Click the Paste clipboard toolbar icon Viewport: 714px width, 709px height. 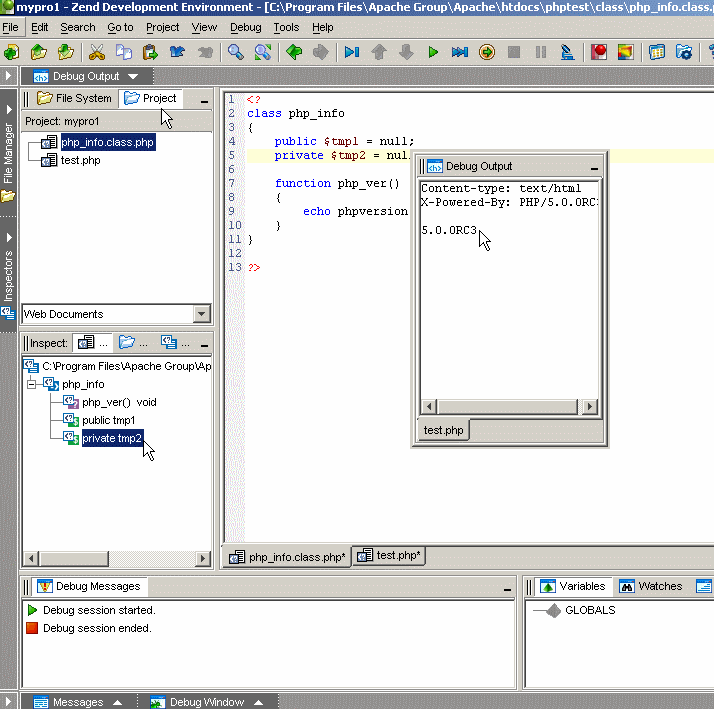pos(151,52)
